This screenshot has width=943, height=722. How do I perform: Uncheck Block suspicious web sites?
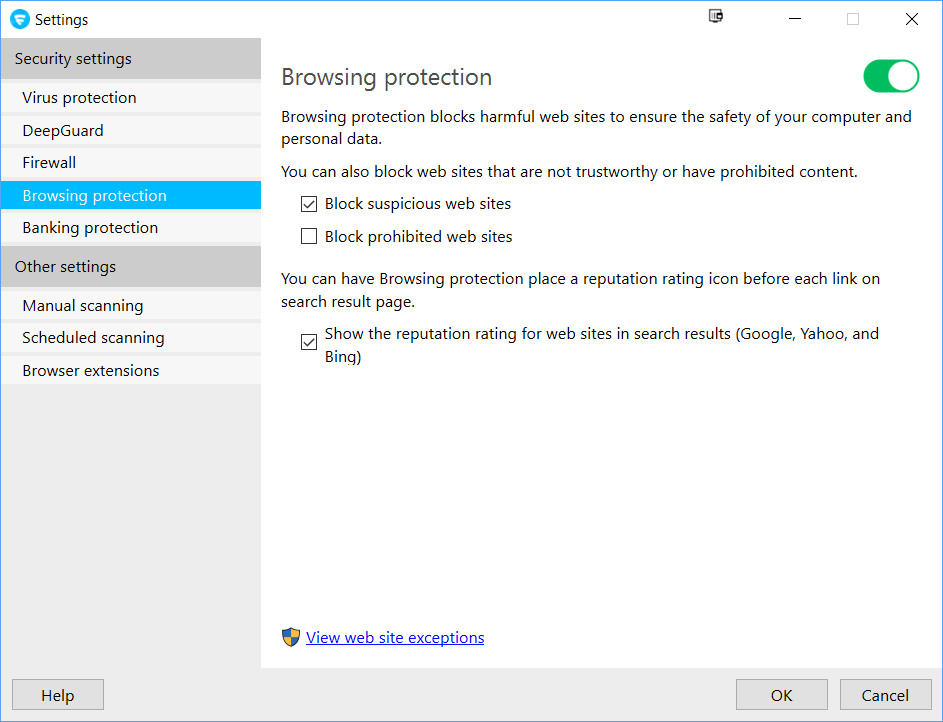pyautogui.click(x=309, y=204)
